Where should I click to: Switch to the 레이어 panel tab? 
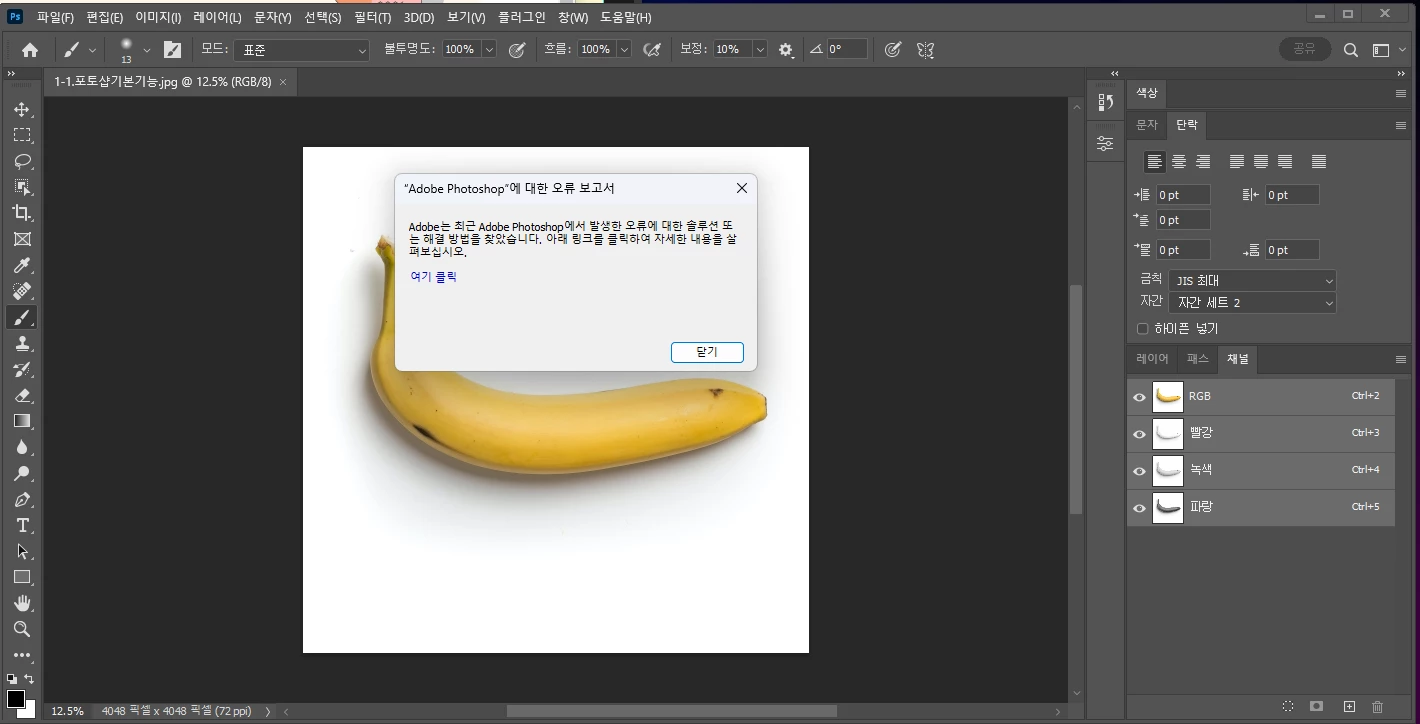tap(1152, 358)
